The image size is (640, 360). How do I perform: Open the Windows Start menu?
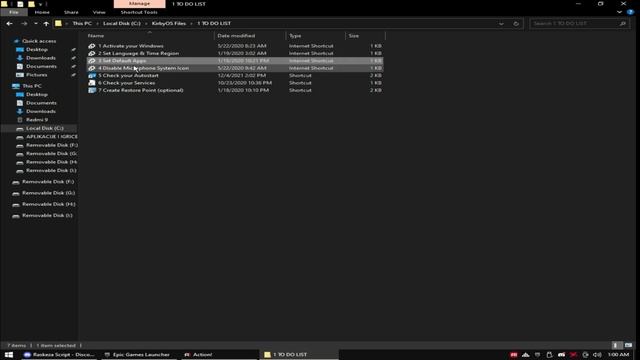[9, 355]
